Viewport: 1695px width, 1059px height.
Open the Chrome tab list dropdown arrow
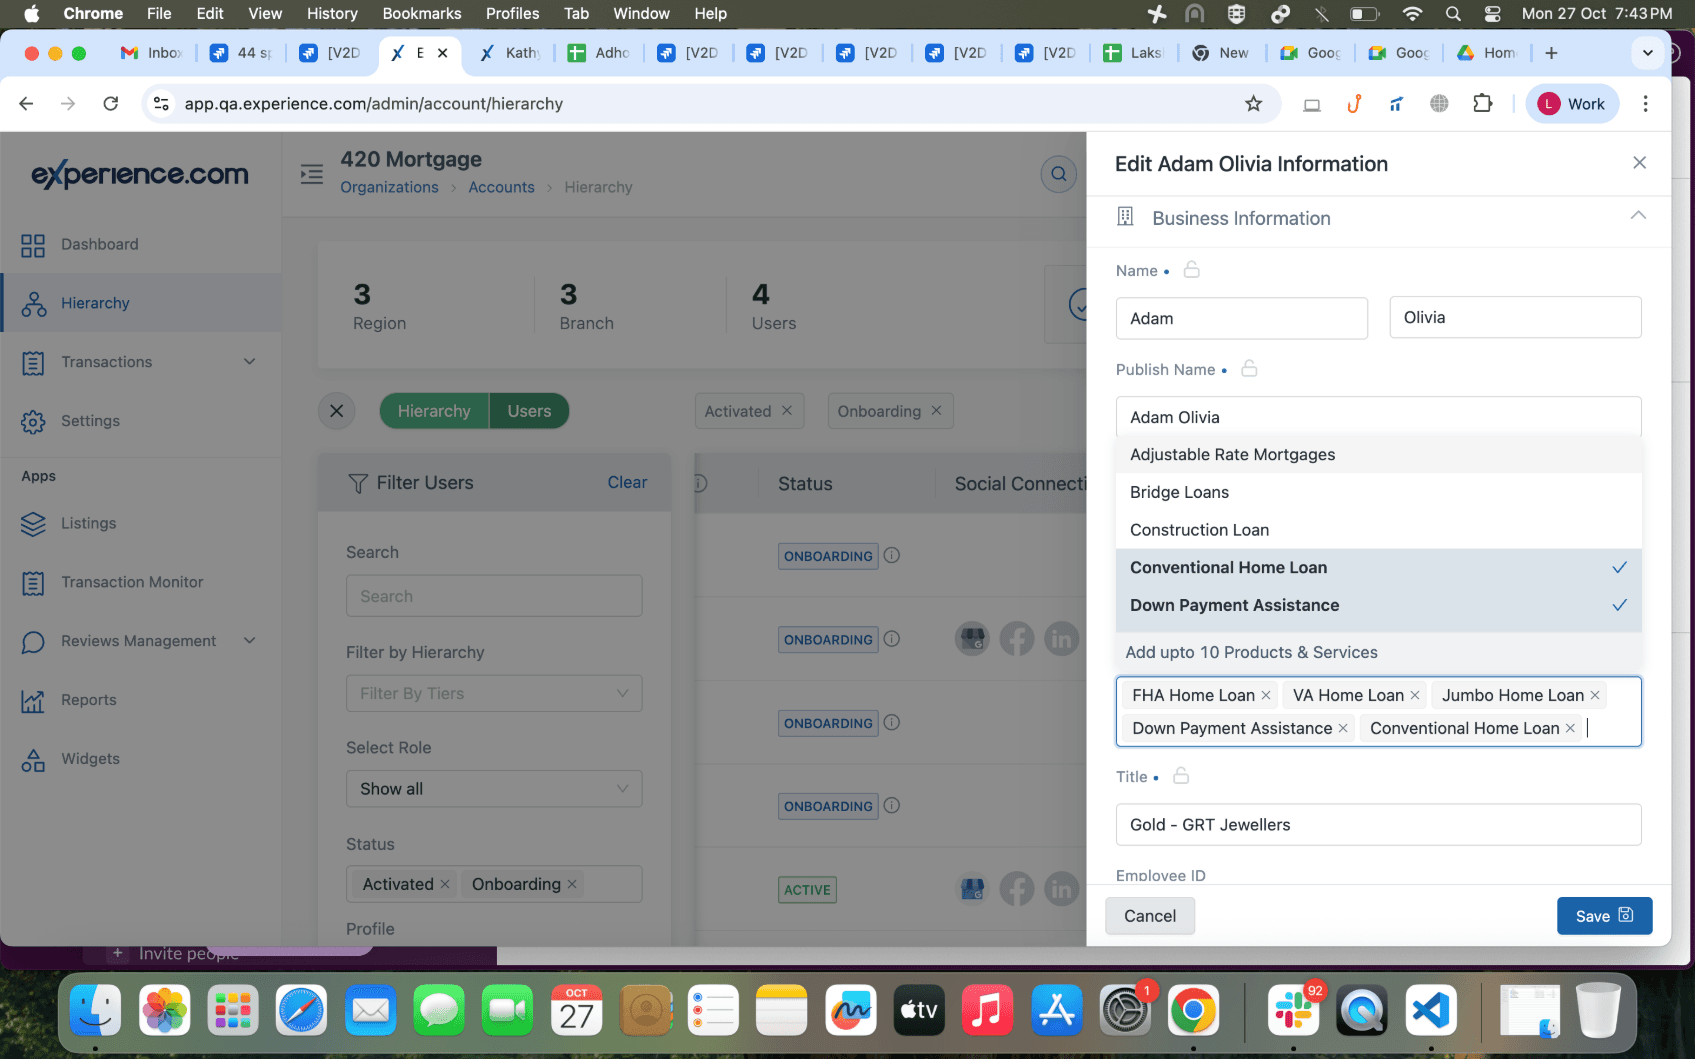coord(1647,53)
